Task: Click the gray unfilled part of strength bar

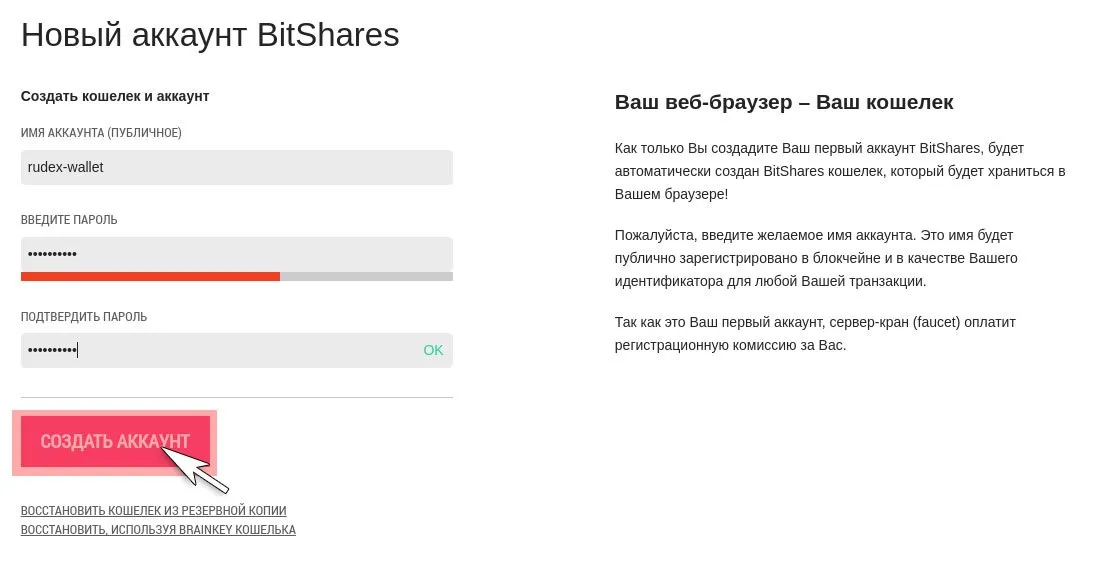Action: (366, 276)
